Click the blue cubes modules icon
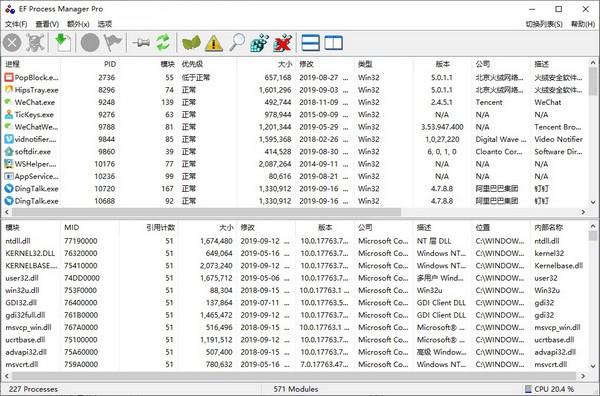This screenshot has width=600, height=396. point(259,42)
